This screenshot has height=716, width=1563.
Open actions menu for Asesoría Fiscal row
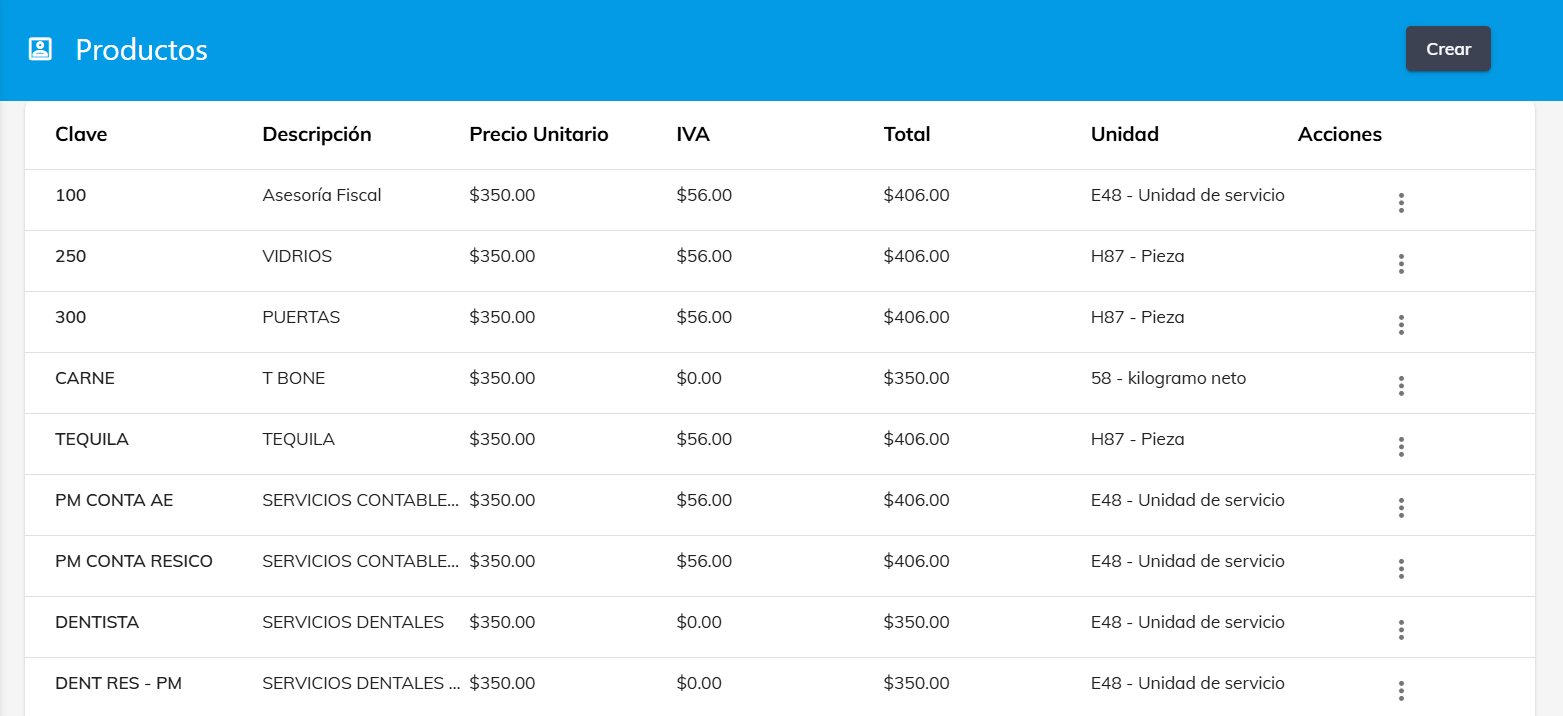tap(1401, 203)
